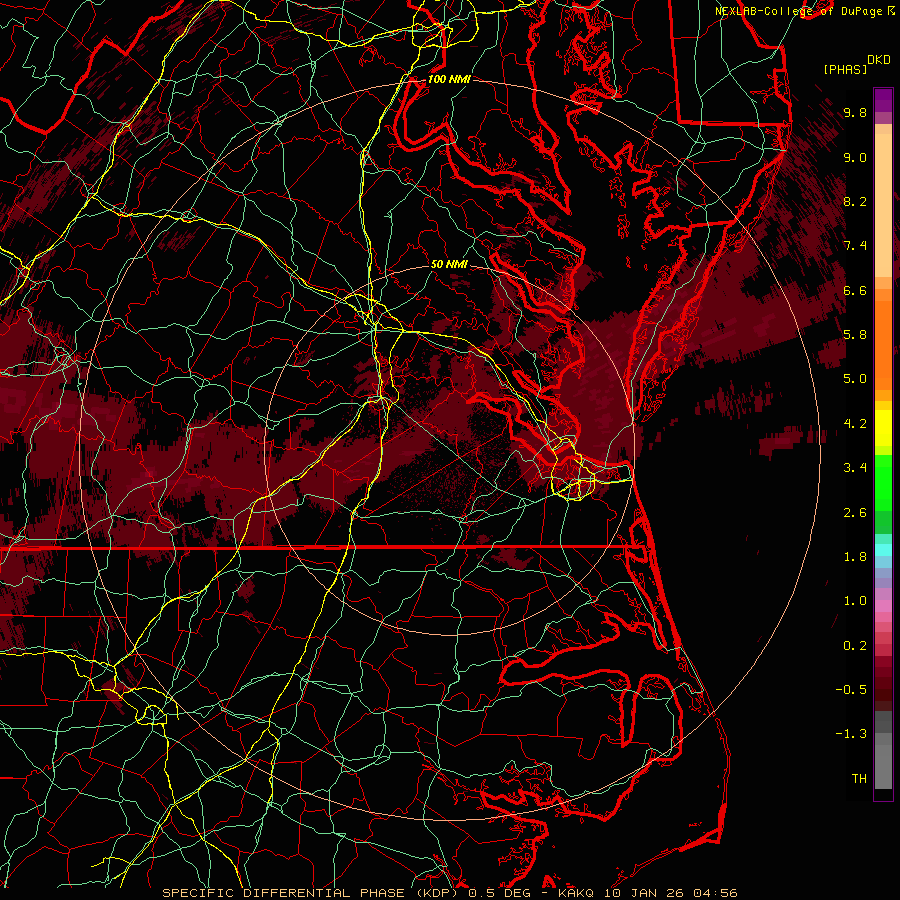Pick the cyan color bar segment
Image resolution: width=900 pixels, height=900 pixels.
click(883, 550)
